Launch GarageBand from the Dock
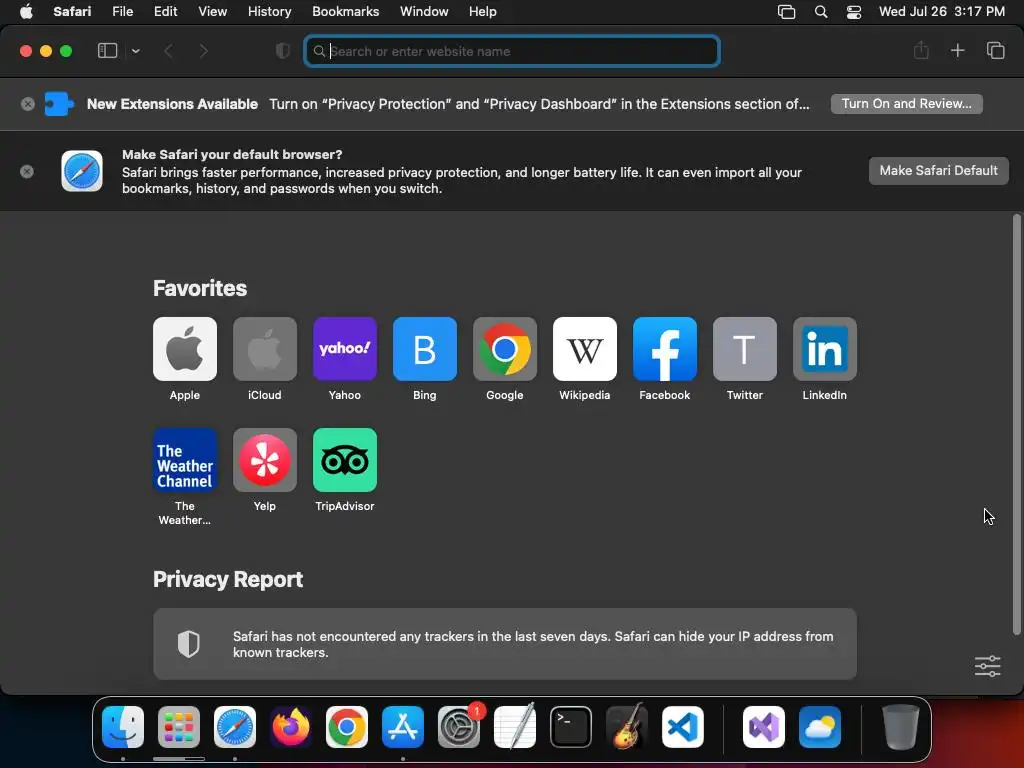 coord(627,726)
